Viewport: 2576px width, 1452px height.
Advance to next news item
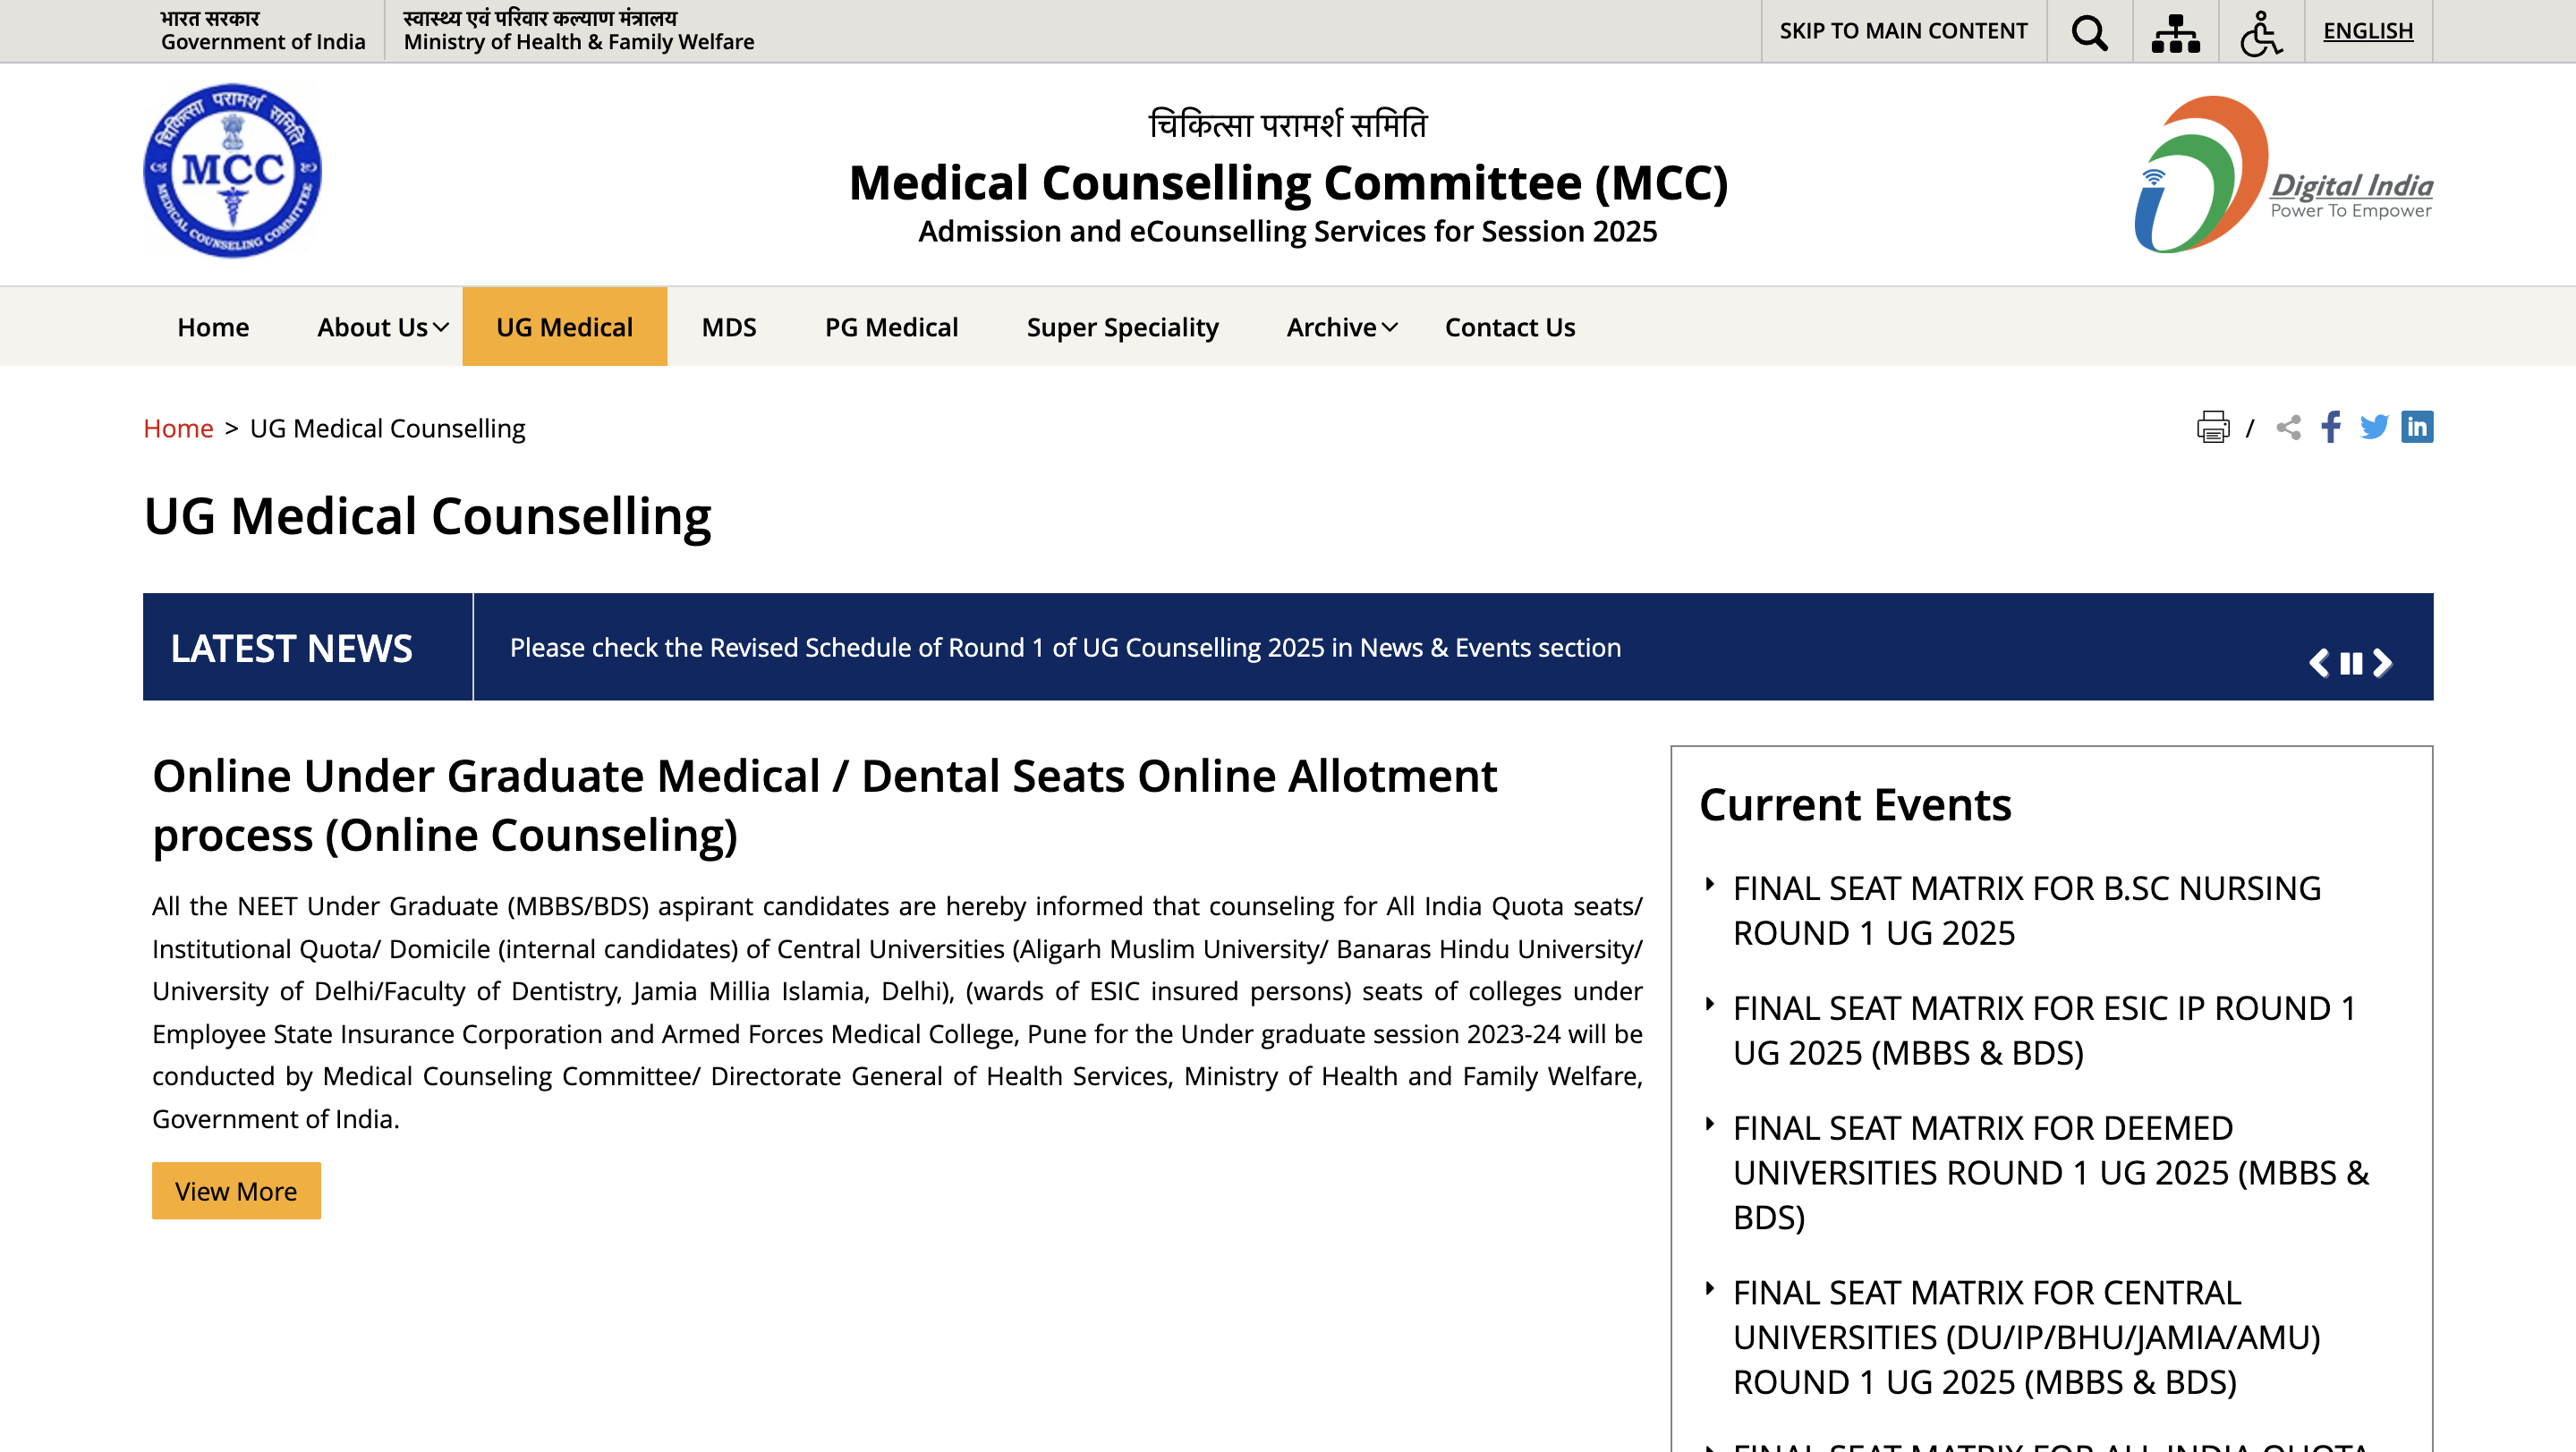coord(2383,663)
